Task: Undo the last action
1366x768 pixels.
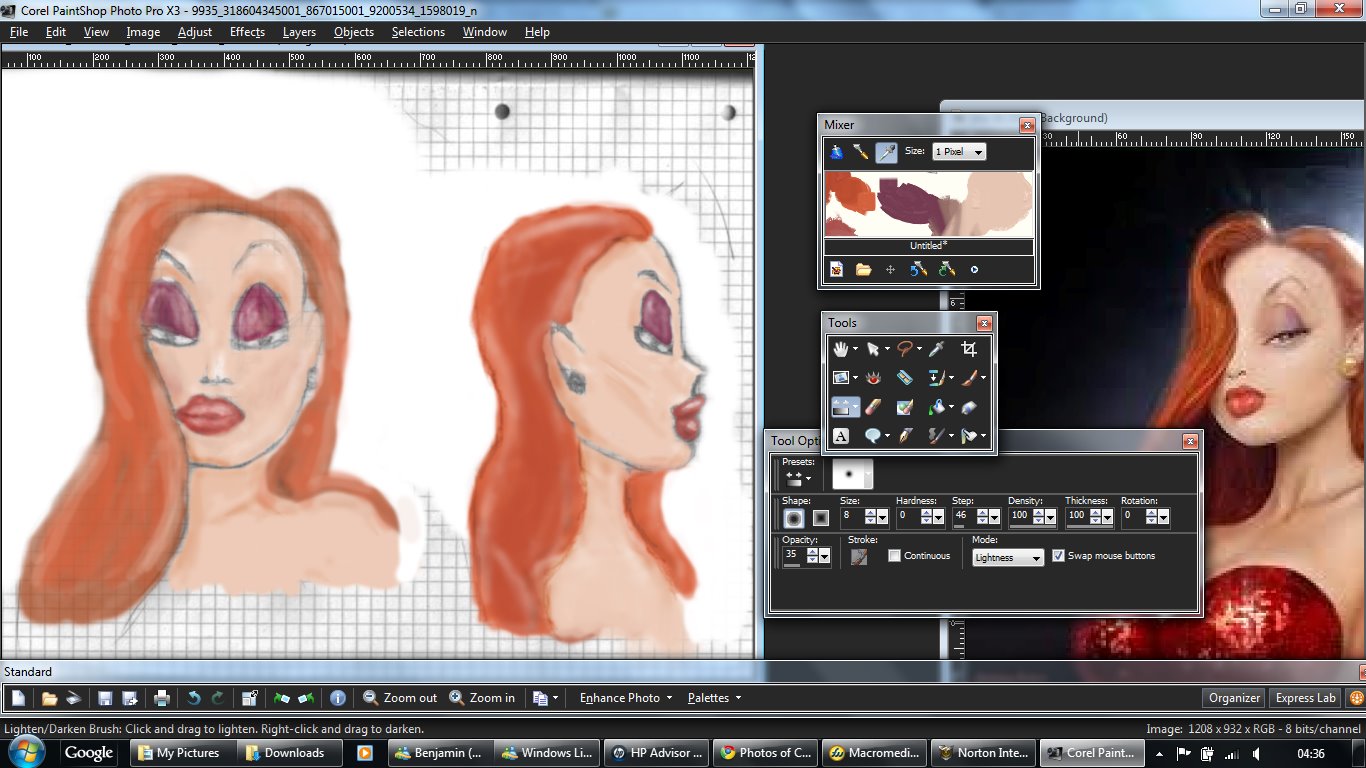Action: click(194, 698)
